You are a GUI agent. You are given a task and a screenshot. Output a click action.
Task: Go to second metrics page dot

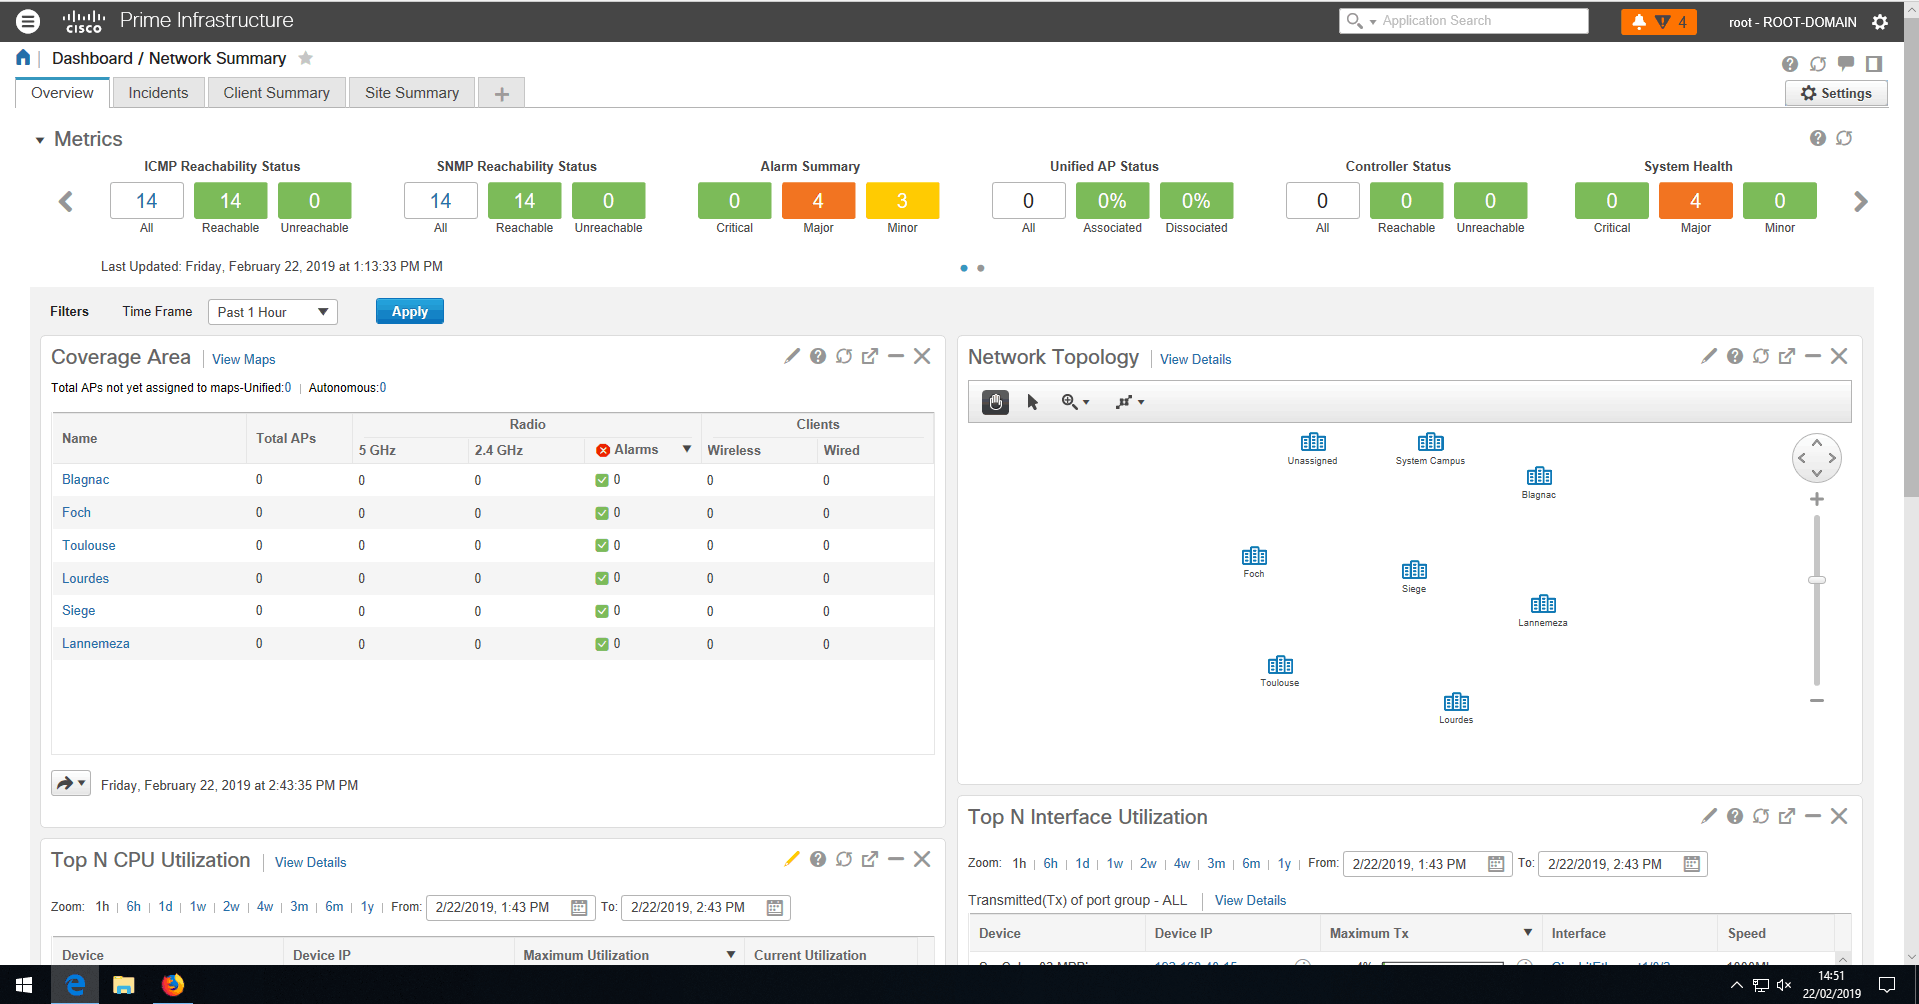coord(981,268)
